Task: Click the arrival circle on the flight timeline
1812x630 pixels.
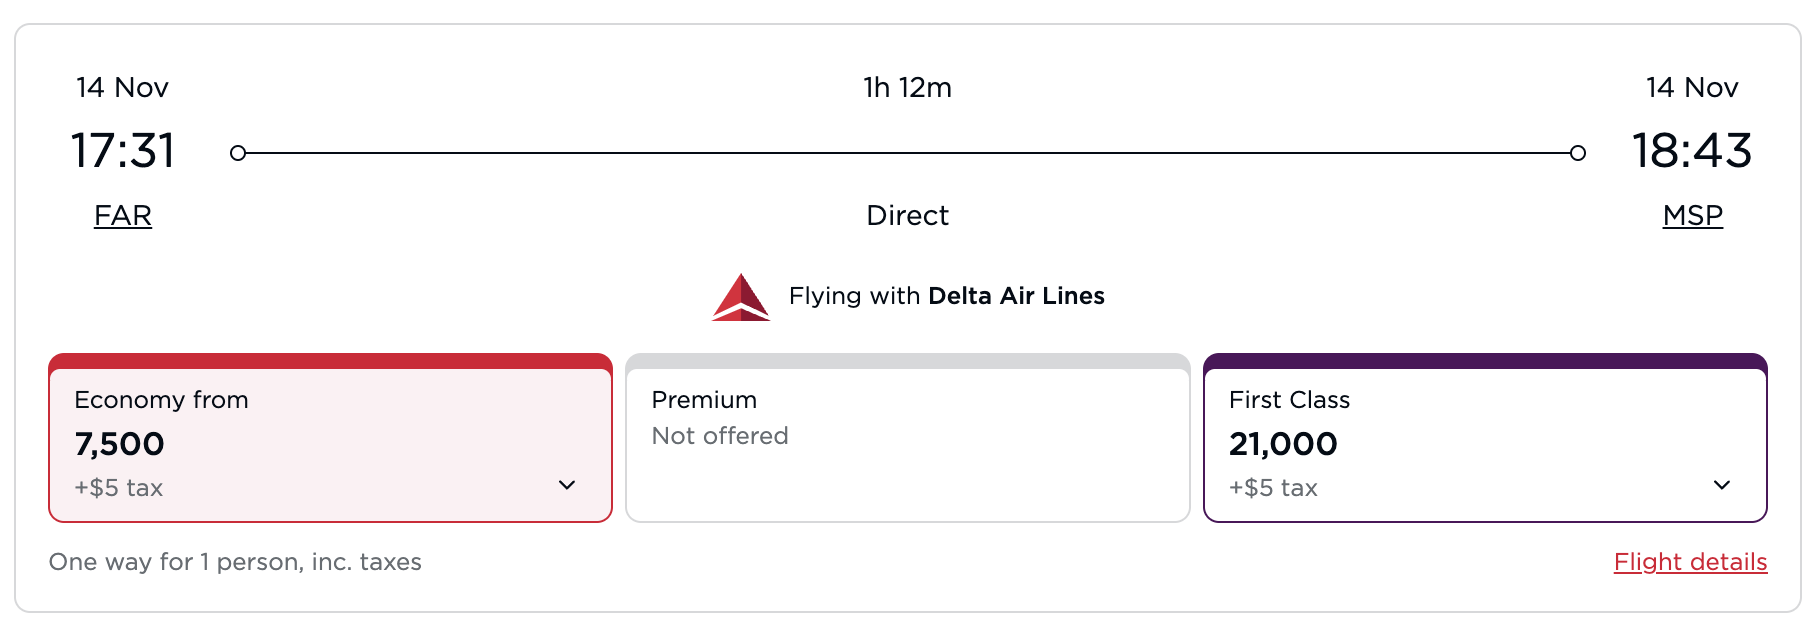Action: [1578, 152]
